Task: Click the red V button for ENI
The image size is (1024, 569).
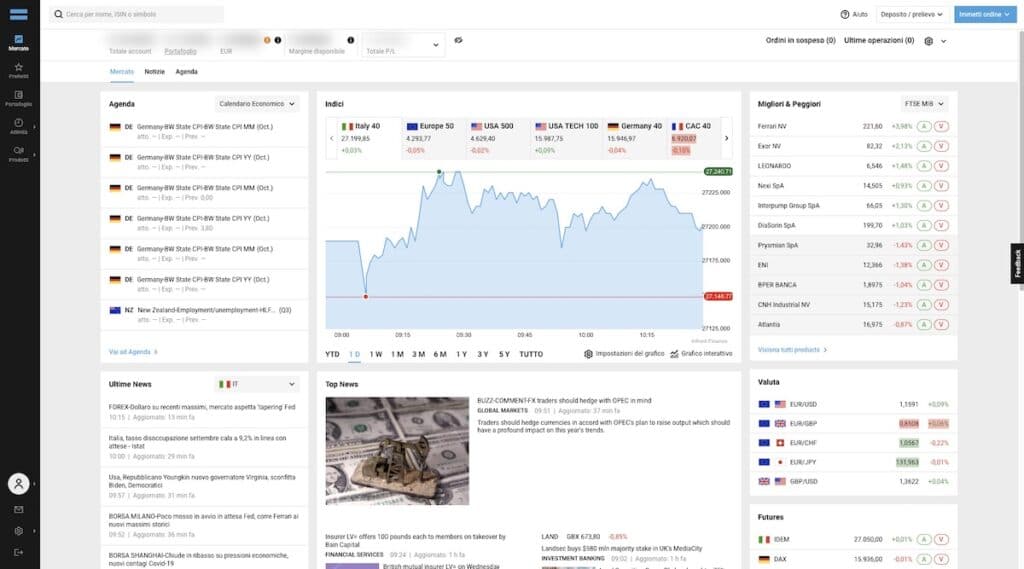Action: tap(941, 264)
